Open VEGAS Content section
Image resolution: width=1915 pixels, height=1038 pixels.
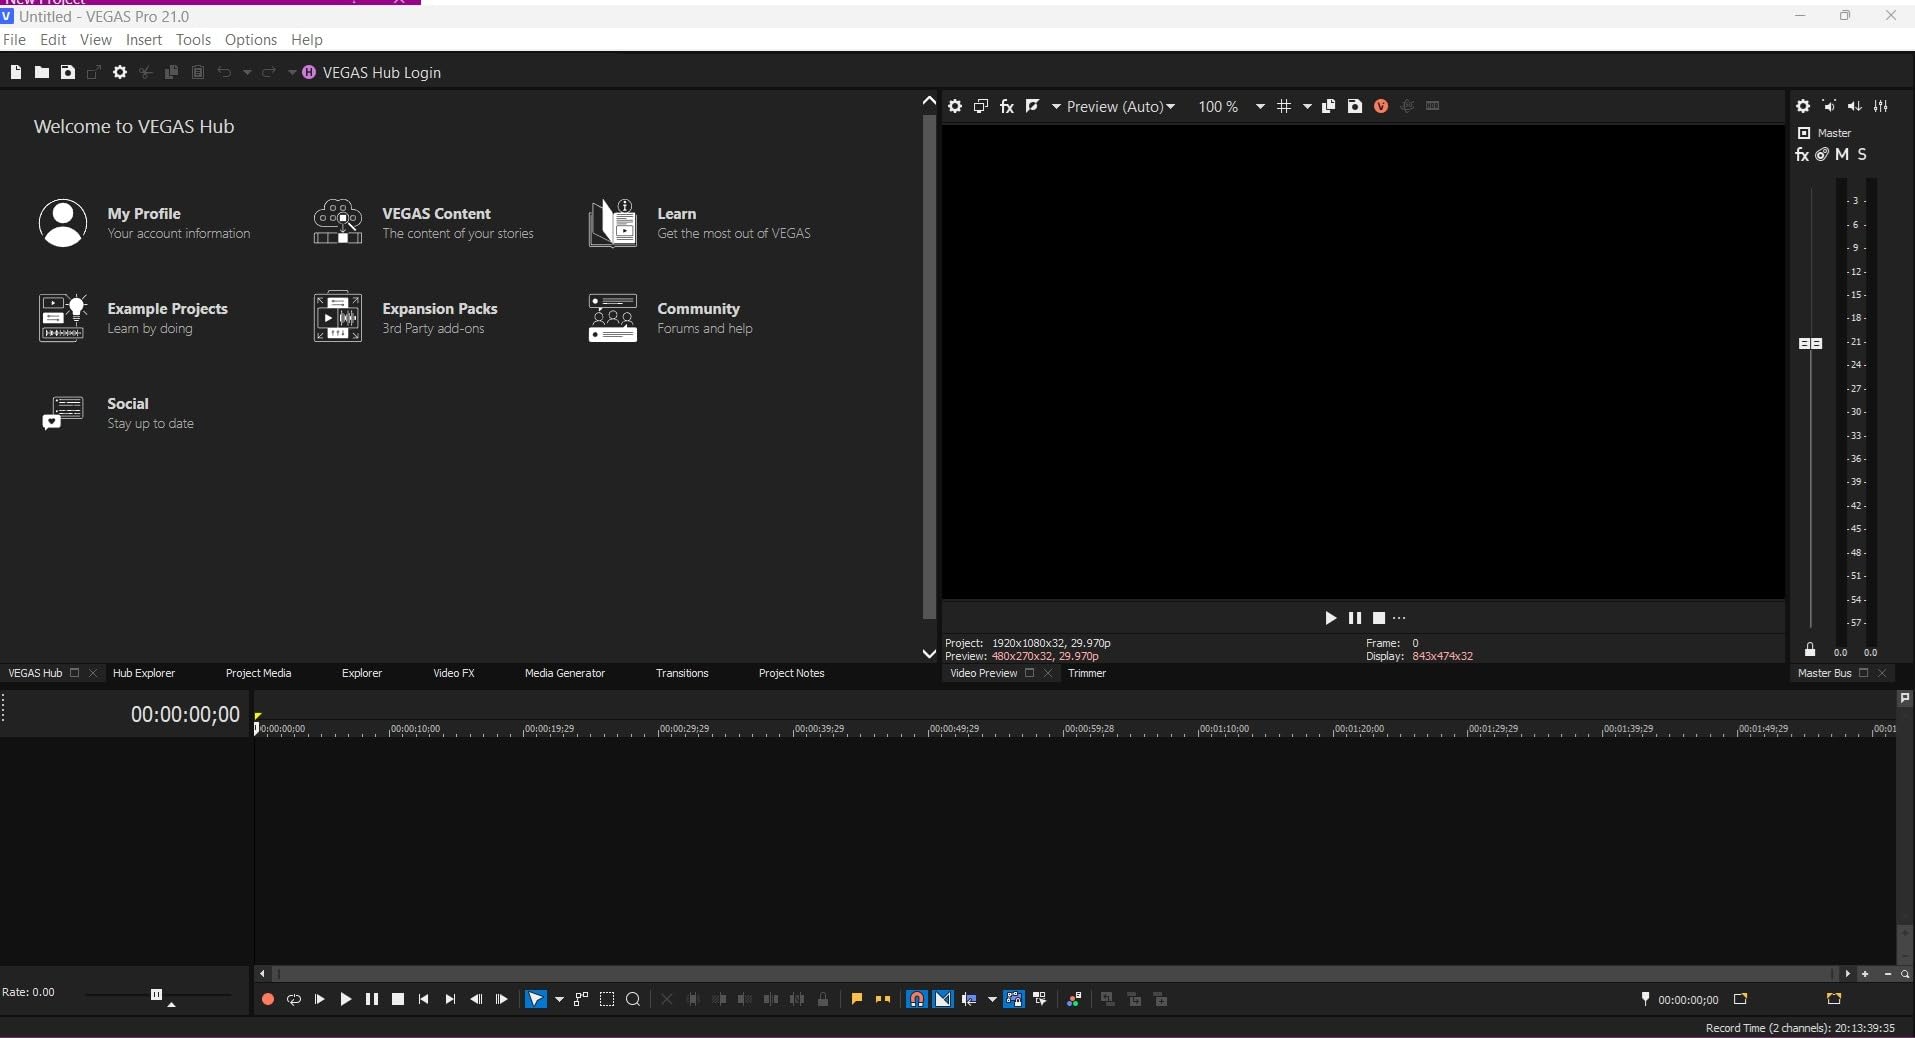coord(424,222)
